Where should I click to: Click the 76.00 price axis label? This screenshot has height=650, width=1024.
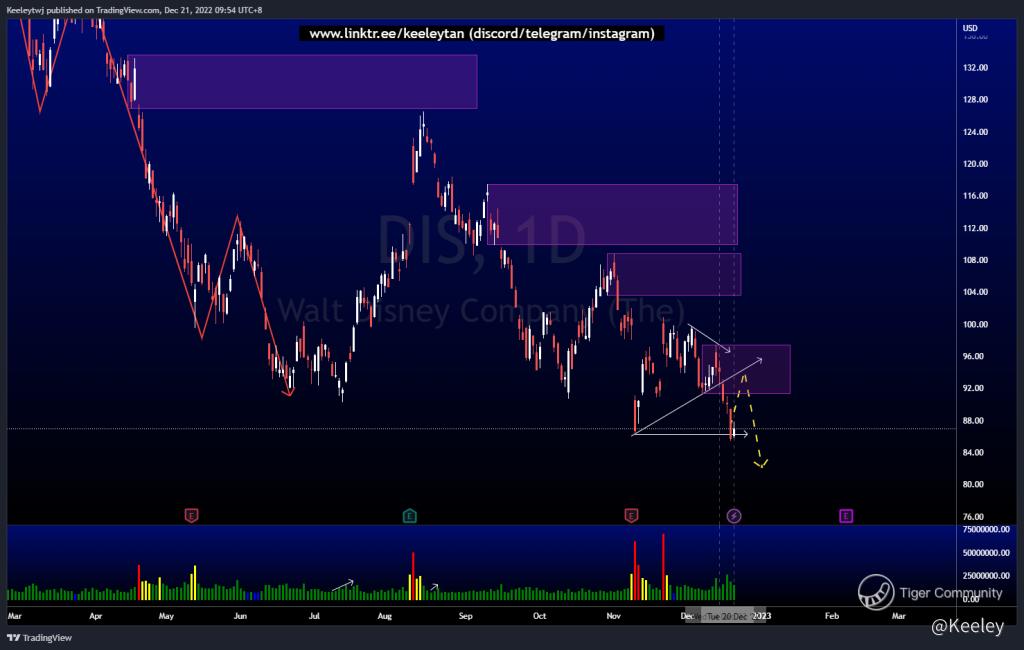973,517
